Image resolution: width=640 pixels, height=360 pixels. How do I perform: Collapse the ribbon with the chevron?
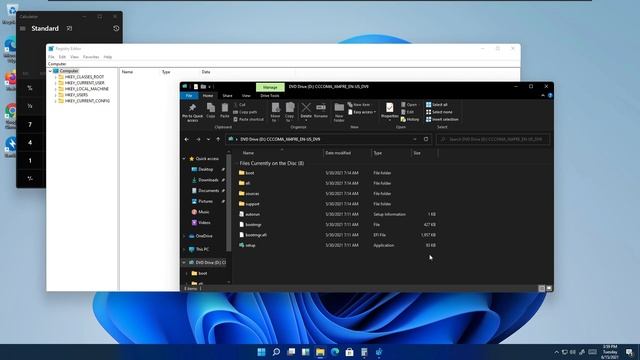pos(543,96)
